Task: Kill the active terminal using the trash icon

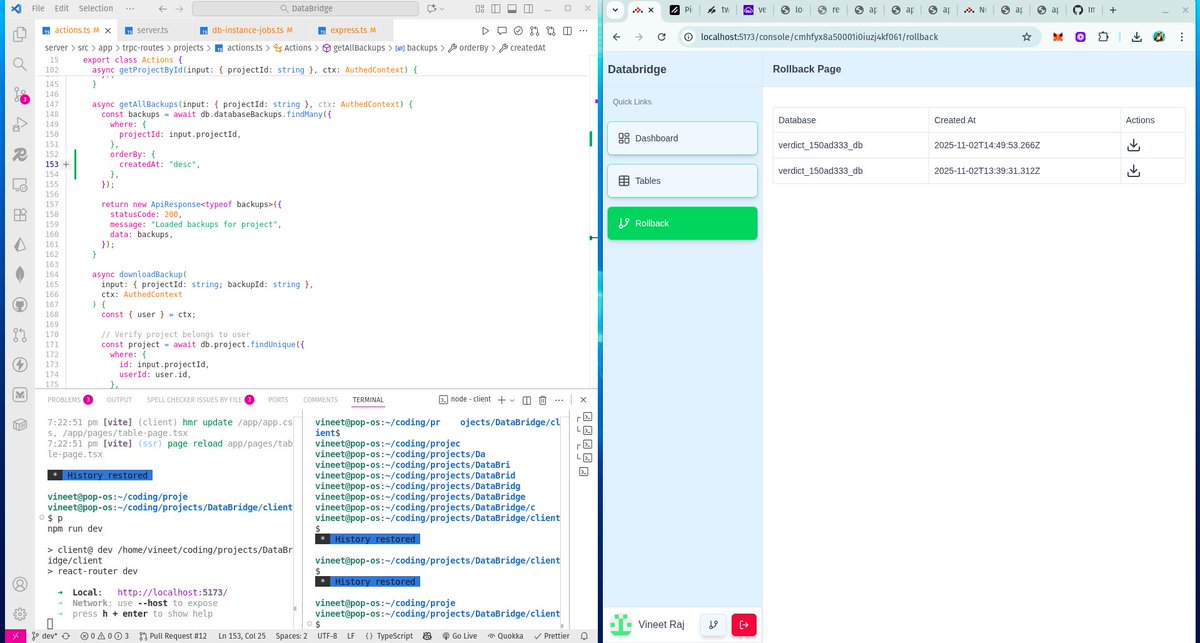Action: [x=543, y=399]
